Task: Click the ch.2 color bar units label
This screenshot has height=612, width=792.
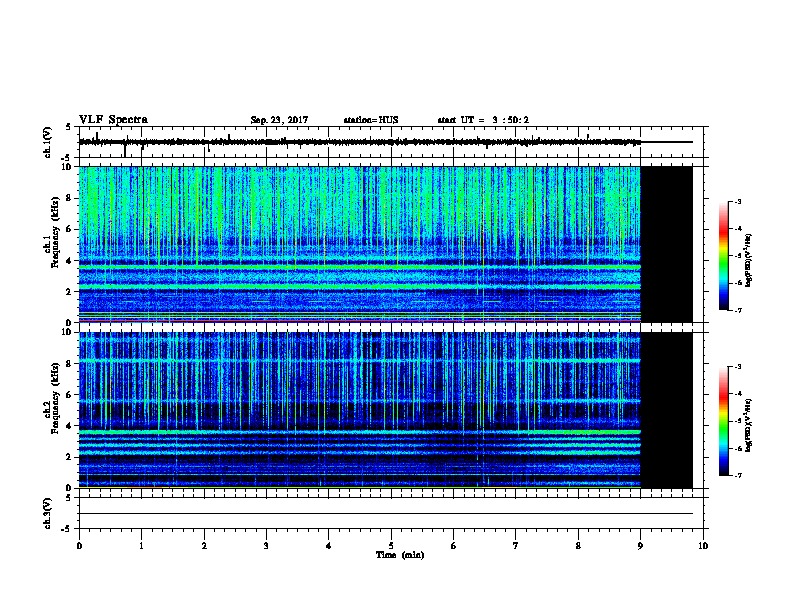Action: [748, 426]
